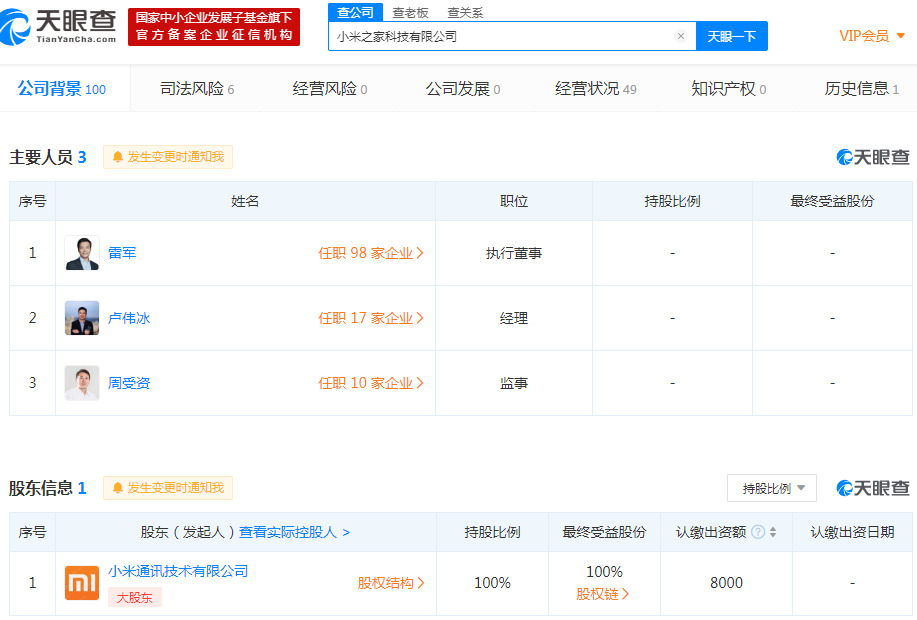Open the TianYanCha home logo
Screen dimensions: 917x620
(58, 26)
